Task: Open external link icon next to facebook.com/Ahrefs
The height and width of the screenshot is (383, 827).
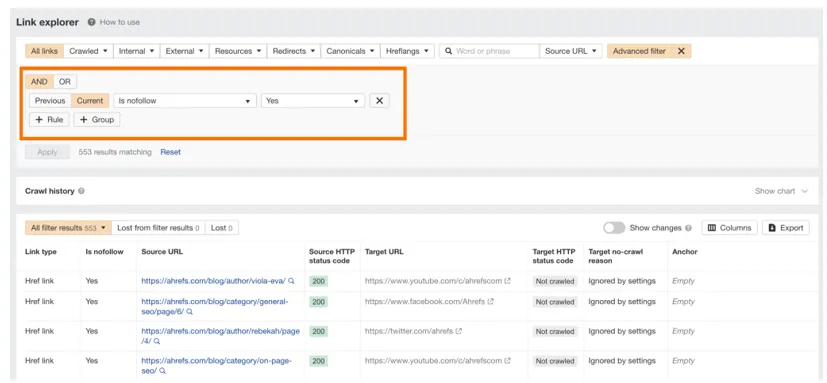Action: click(x=491, y=302)
